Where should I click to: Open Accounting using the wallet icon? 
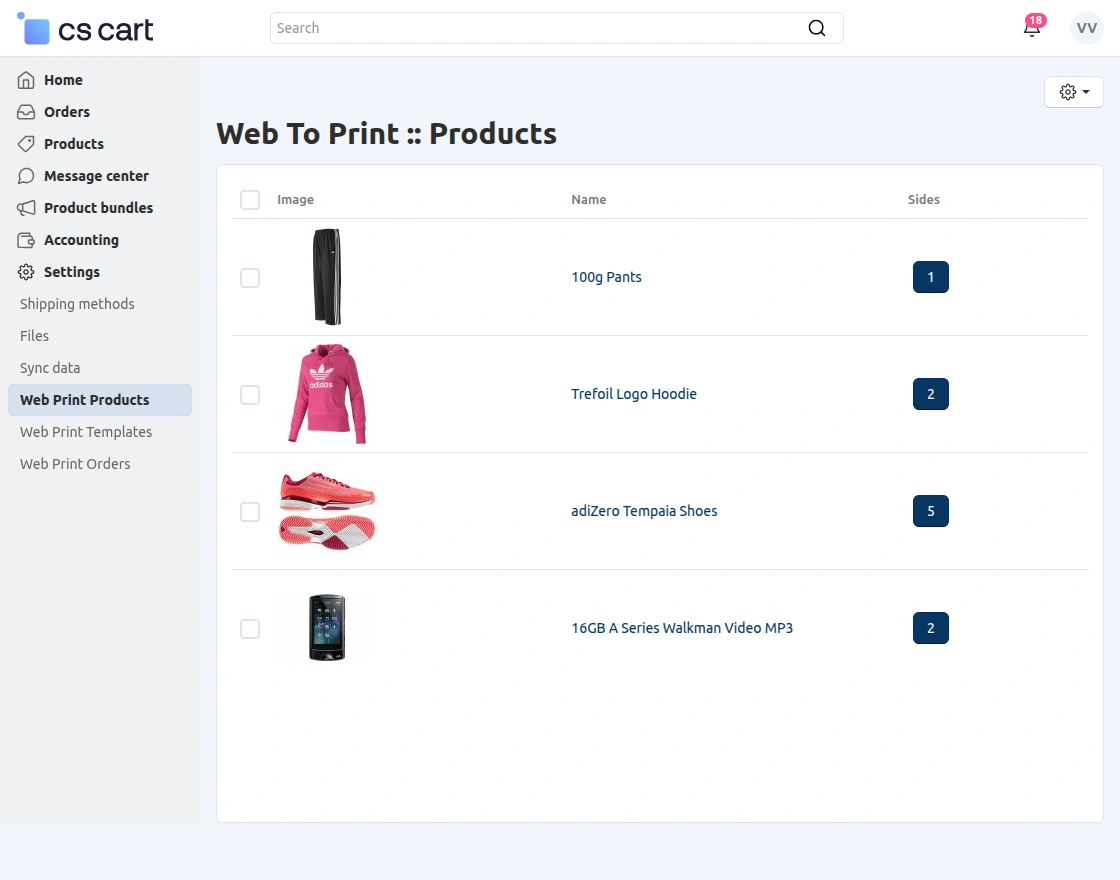coord(26,240)
